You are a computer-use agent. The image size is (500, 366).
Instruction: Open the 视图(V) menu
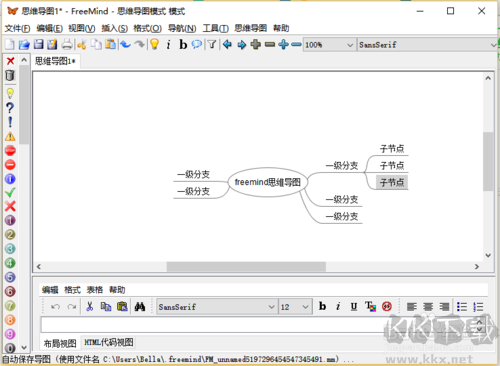click(82, 28)
